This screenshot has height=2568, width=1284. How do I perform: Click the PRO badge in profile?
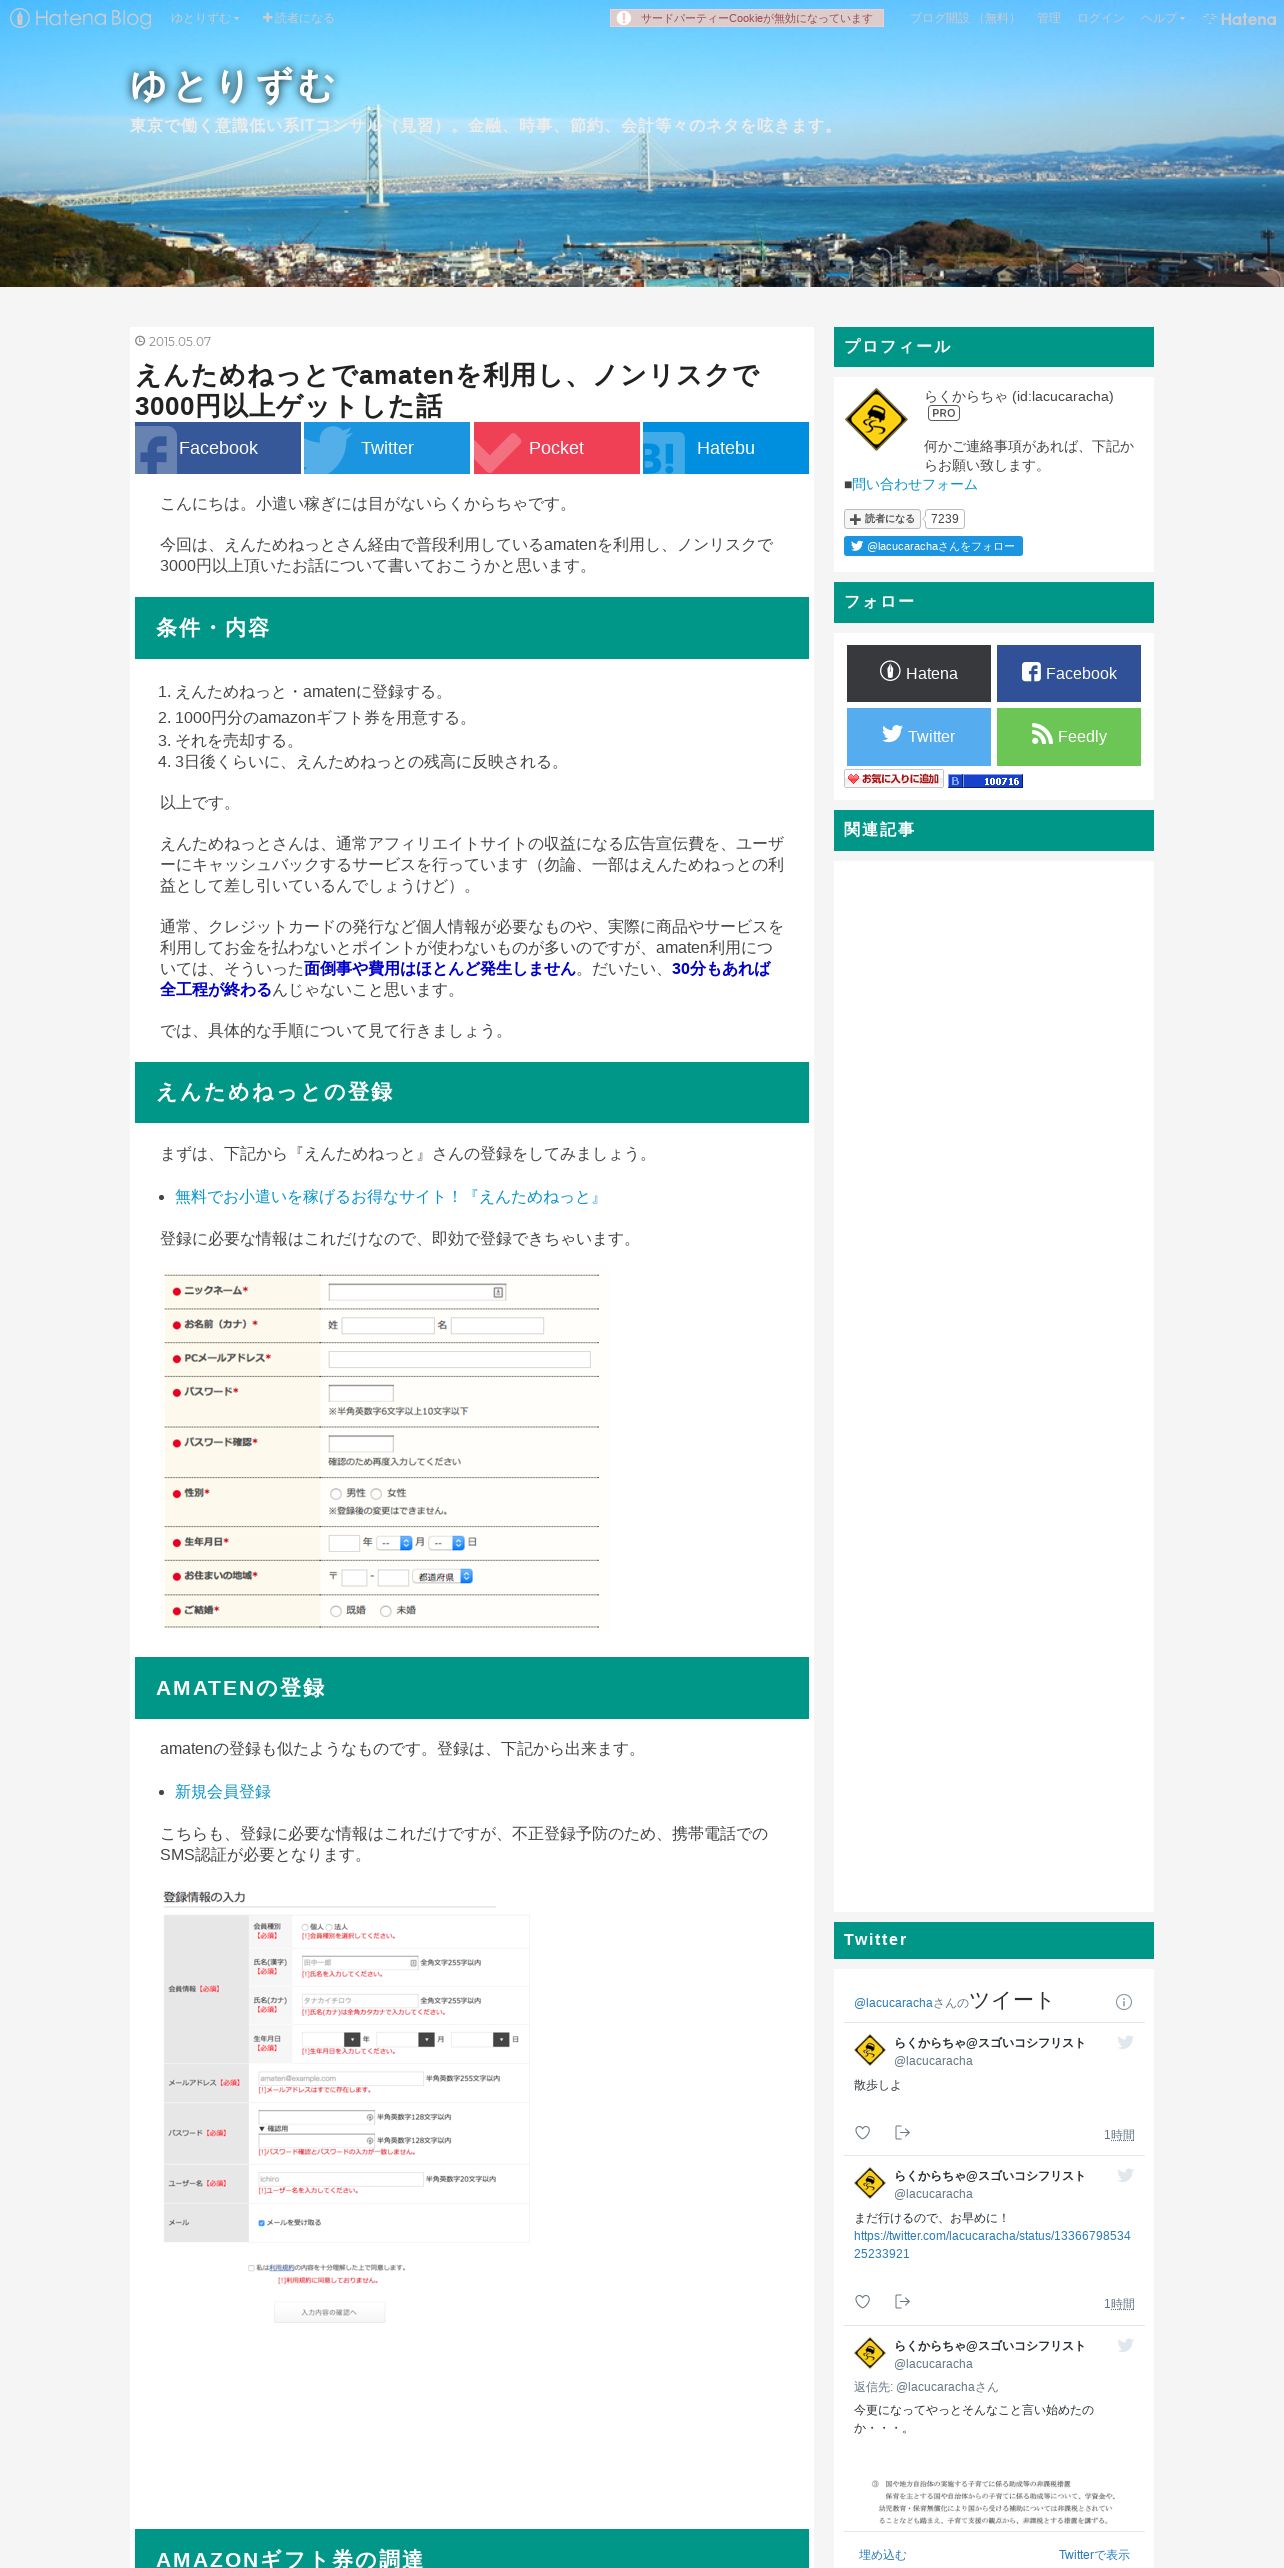(x=943, y=413)
